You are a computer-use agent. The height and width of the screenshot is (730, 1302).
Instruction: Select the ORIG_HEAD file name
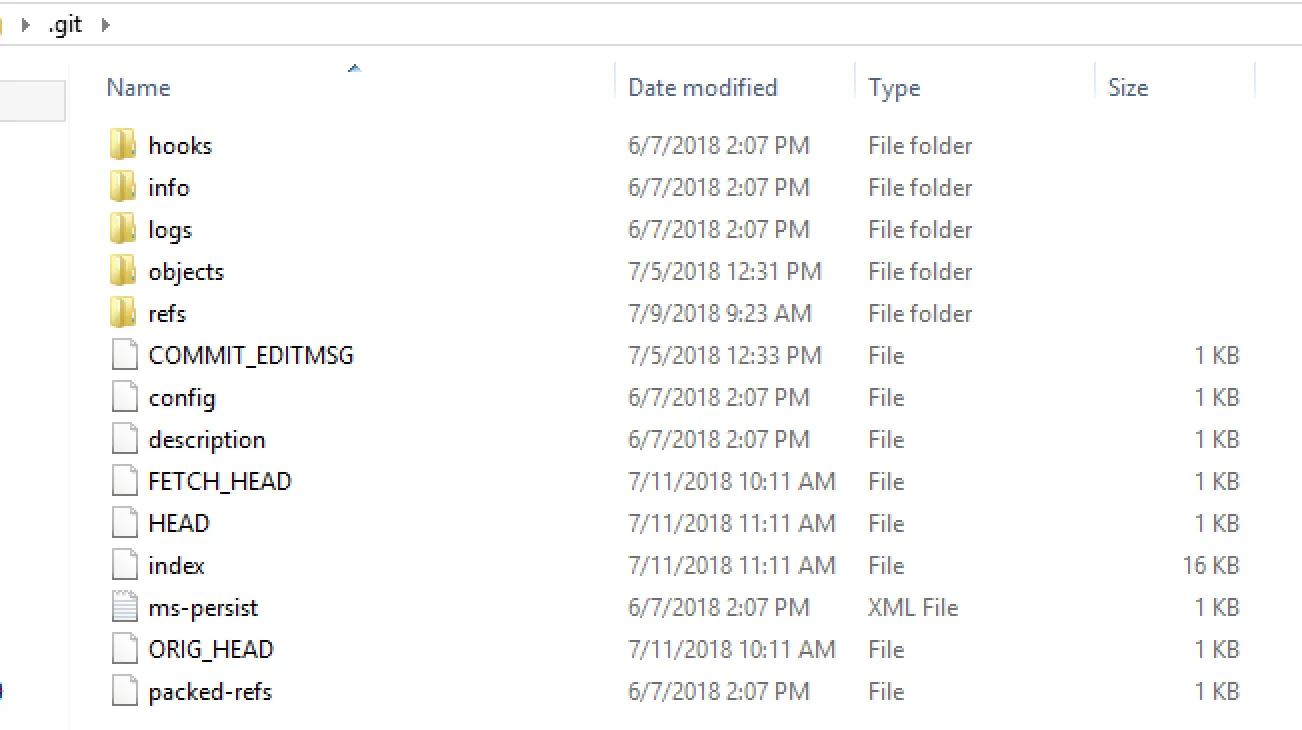coord(211,650)
